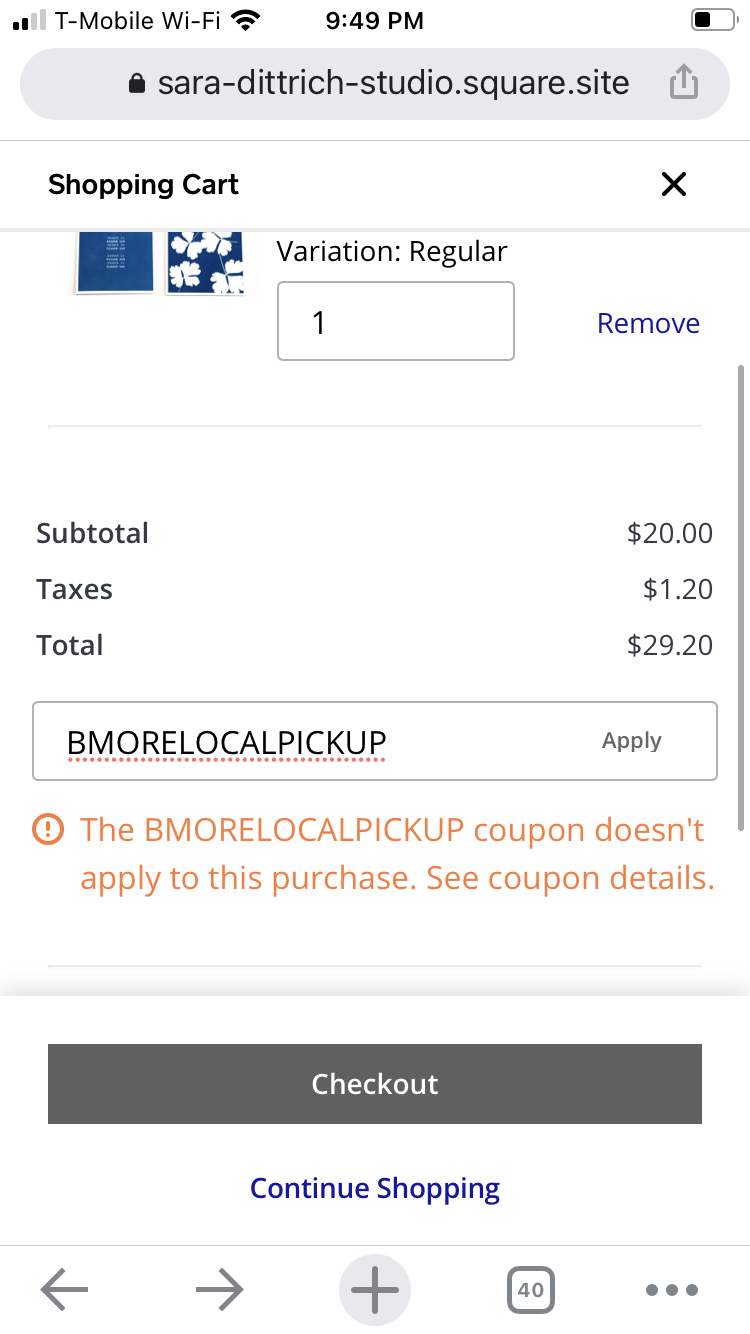Tap the browser forward arrow
The height and width of the screenshot is (1334, 750).
219,1290
